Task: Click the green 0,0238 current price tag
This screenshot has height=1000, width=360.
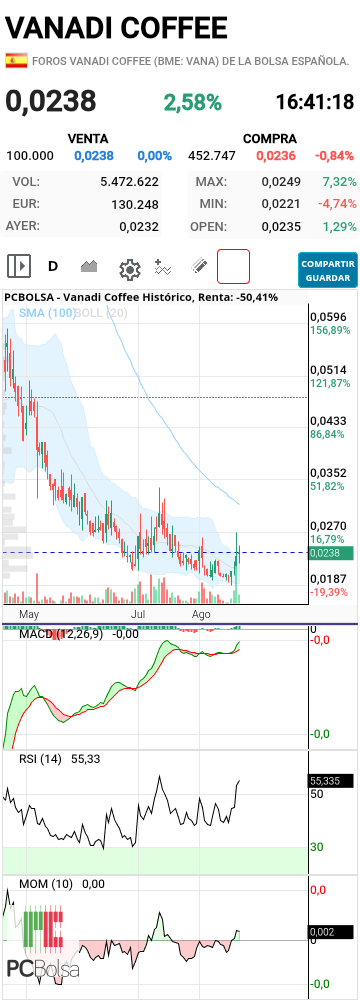Action: click(331, 553)
